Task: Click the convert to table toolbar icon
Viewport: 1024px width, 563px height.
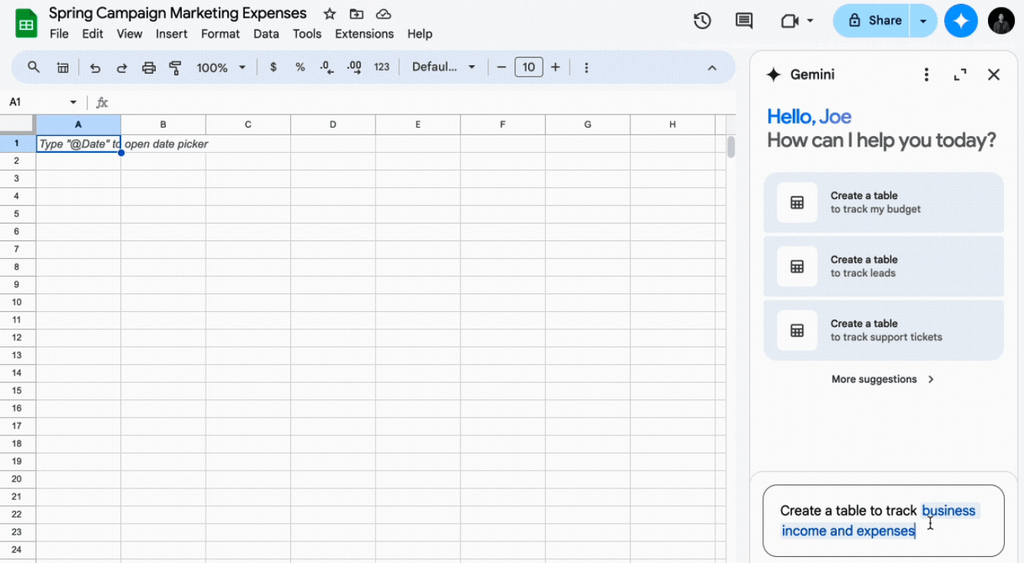Action: pos(63,67)
